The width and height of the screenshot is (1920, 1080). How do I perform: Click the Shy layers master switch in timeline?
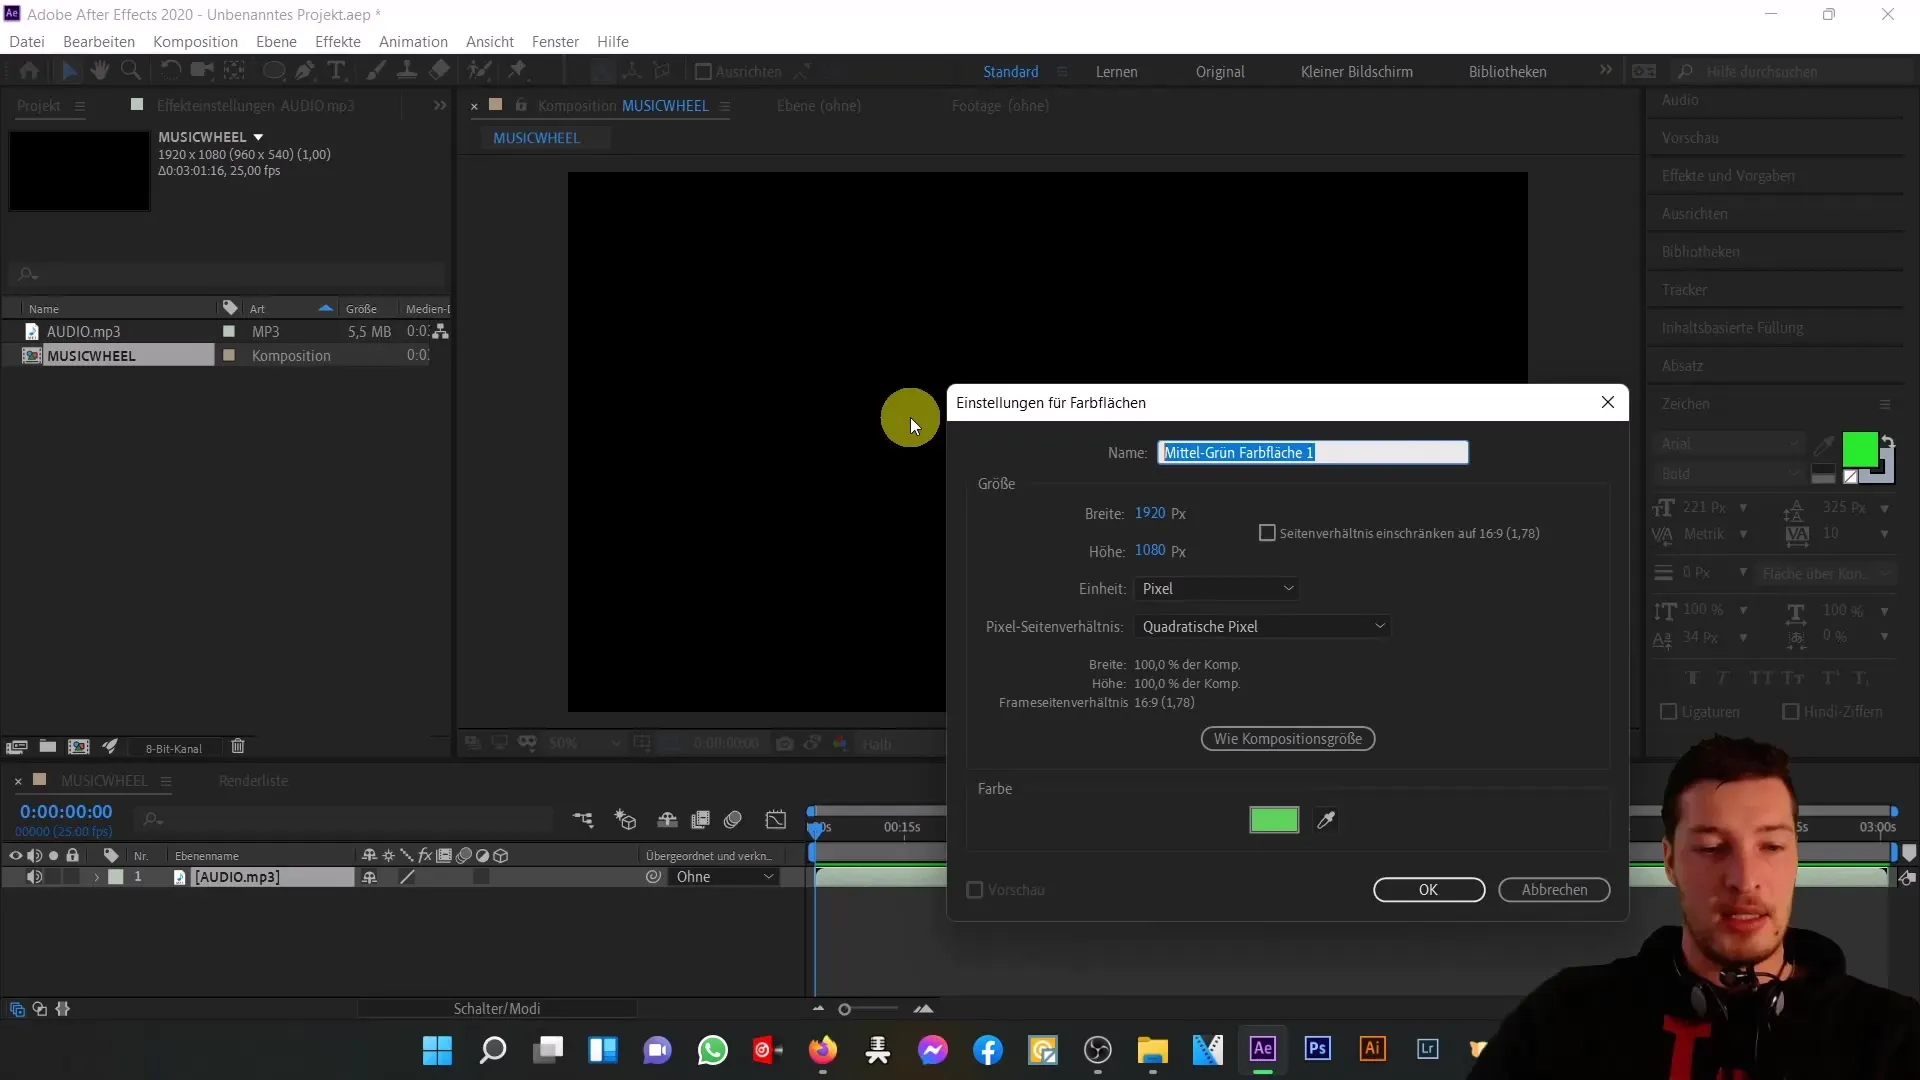[x=667, y=820]
